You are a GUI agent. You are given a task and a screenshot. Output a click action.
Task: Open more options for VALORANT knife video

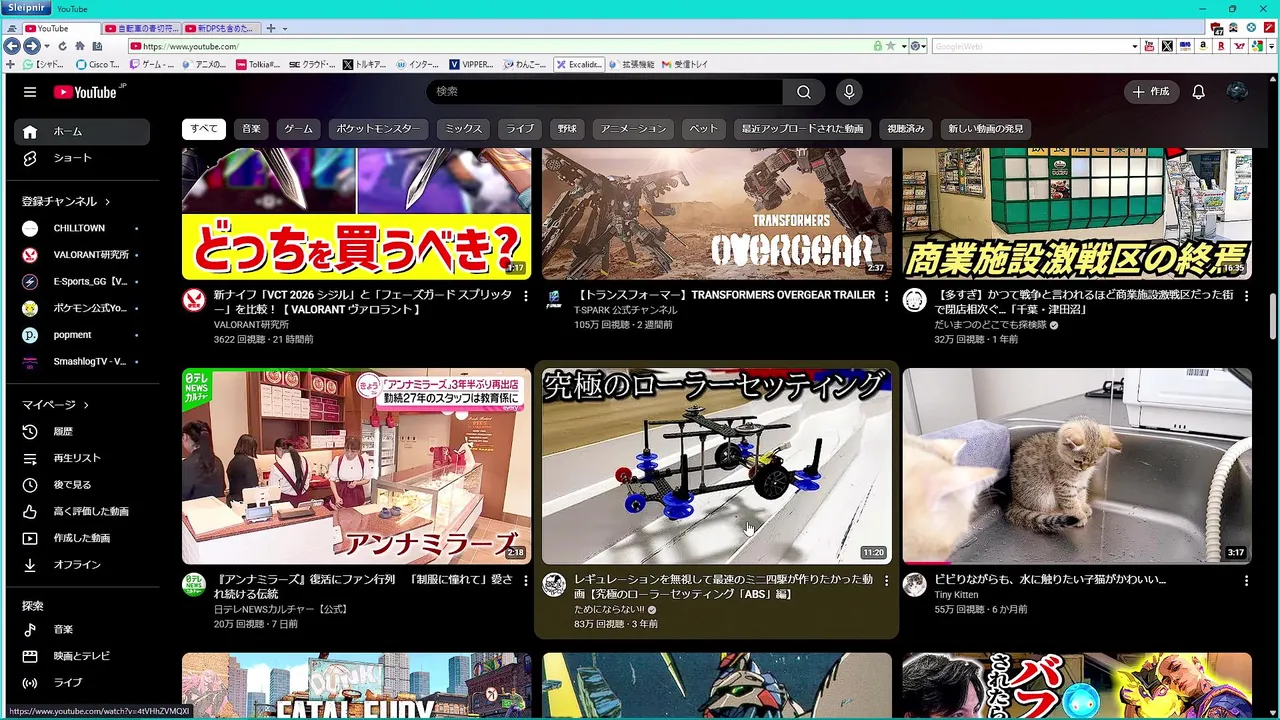click(525, 296)
